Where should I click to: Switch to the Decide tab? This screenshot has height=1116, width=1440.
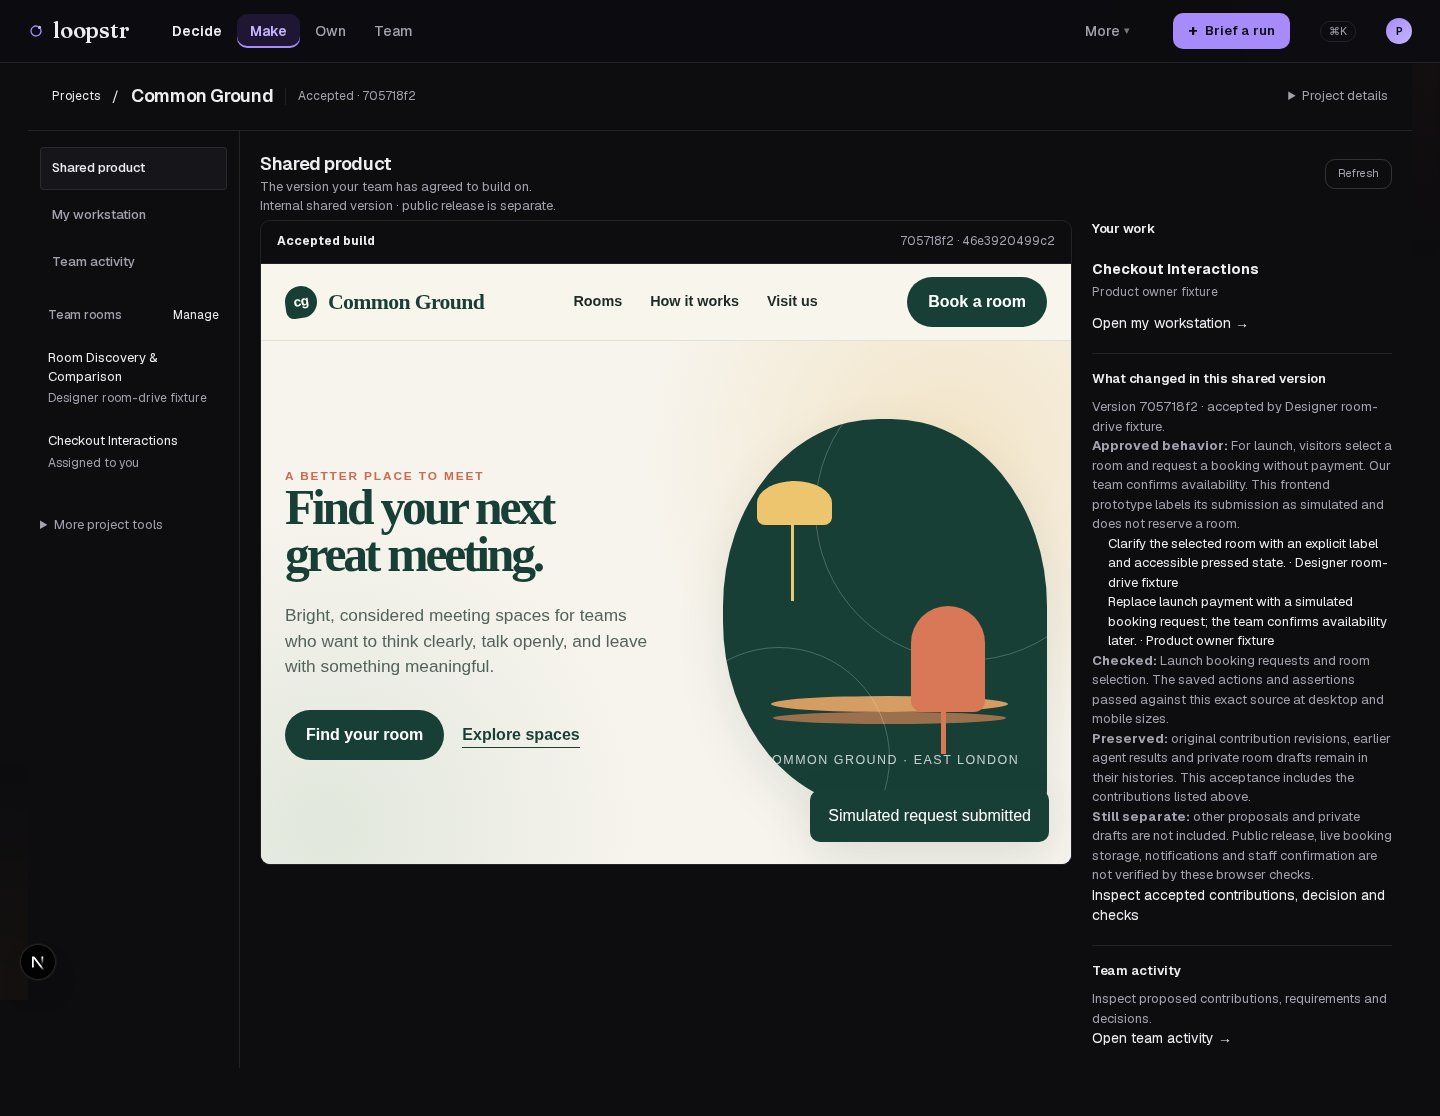[x=197, y=31]
